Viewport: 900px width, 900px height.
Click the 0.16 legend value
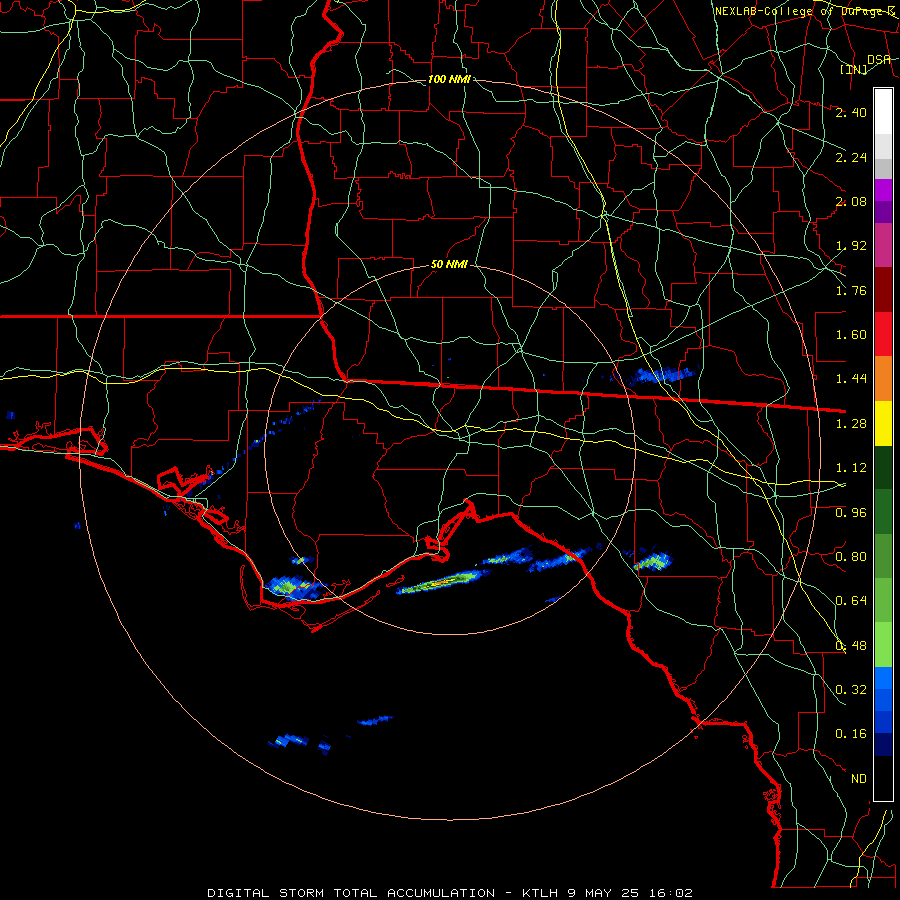coord(851,734)
